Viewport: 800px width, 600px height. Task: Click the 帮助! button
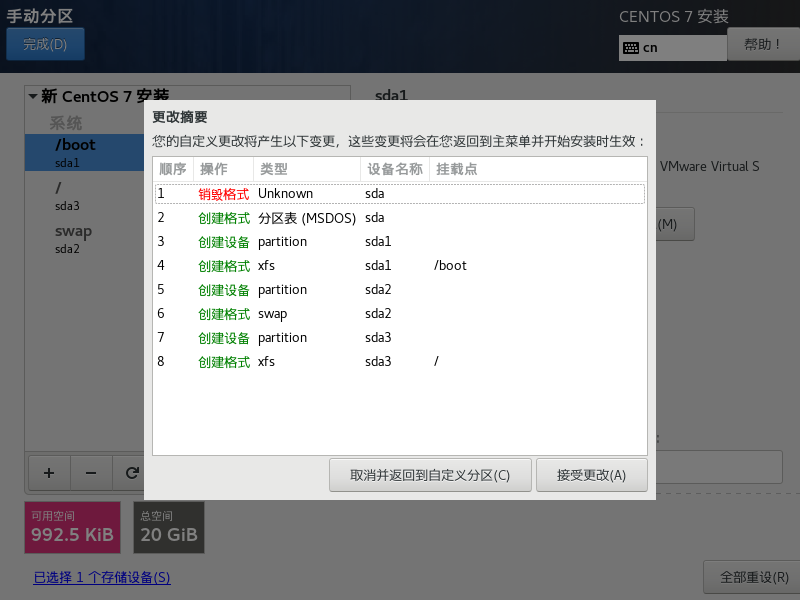[x=763, y=44]
